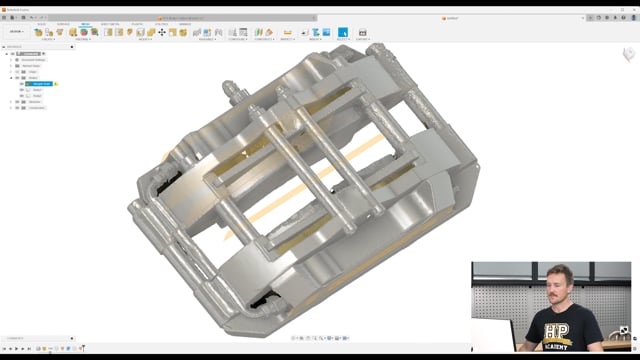Click the middle blue ASSEMBLE group icon
The height and width of the screenshot is (360, 640).
(x=207, y=32)
